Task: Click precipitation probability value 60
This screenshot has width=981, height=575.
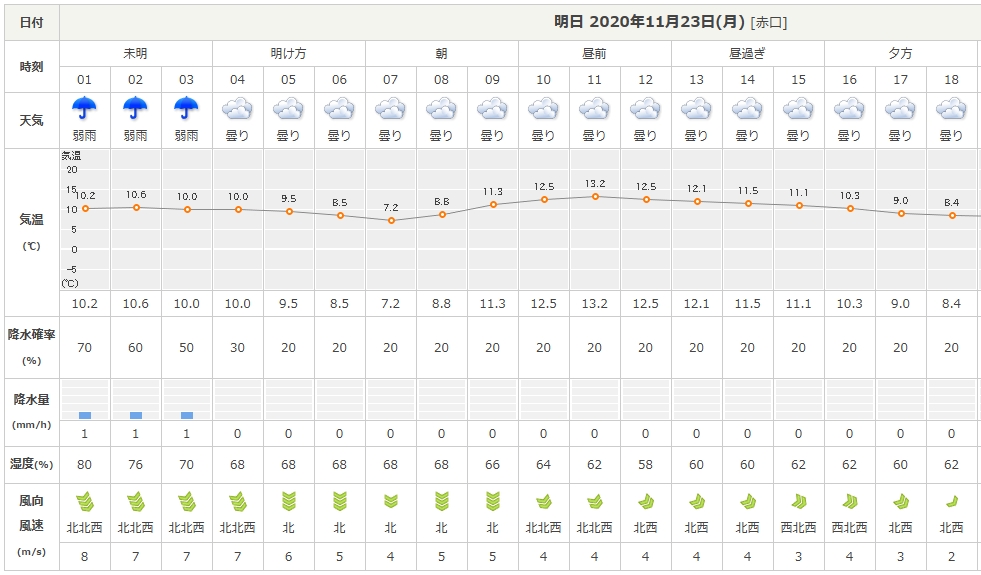Action: pos(135,348)
